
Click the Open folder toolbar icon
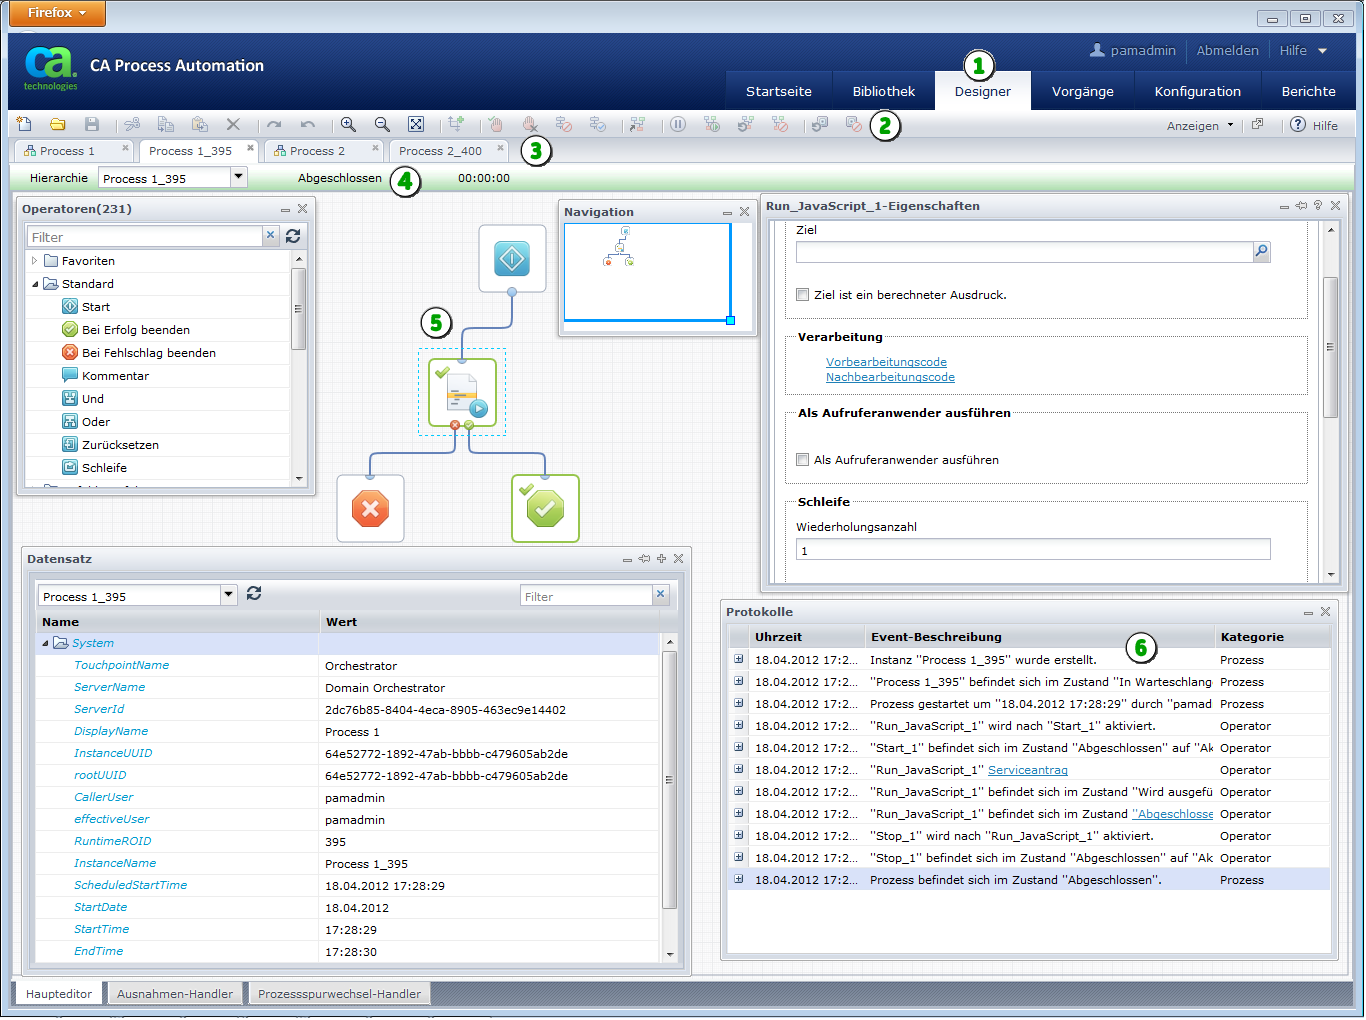click(x=58, y=125)
